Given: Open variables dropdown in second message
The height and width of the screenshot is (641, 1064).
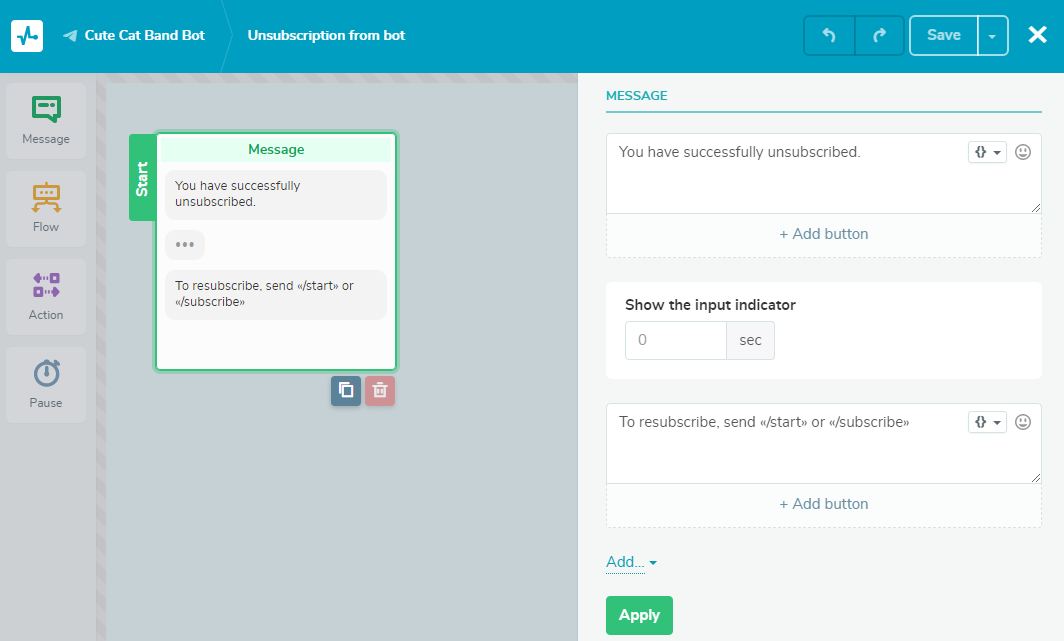Looking at the screenshot, I should [x=987, y=422].
